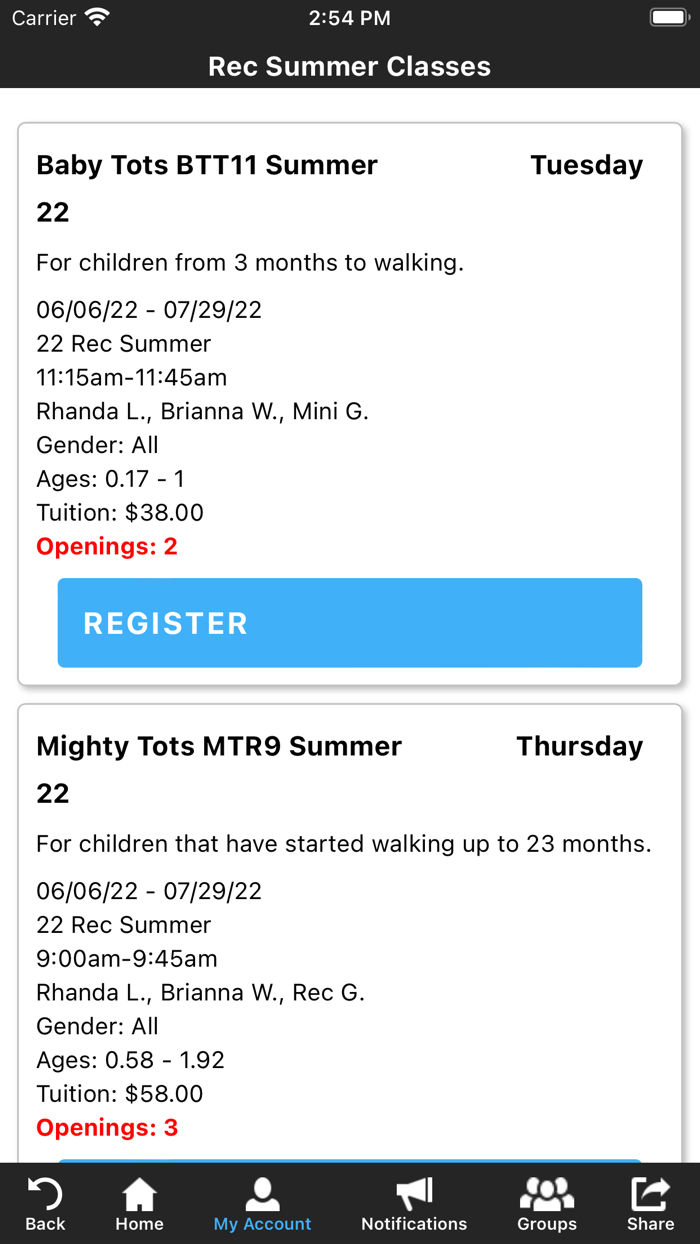Check the battery icon in status bar
Screen dimensions: 700x1244
(x=667, y=18)
